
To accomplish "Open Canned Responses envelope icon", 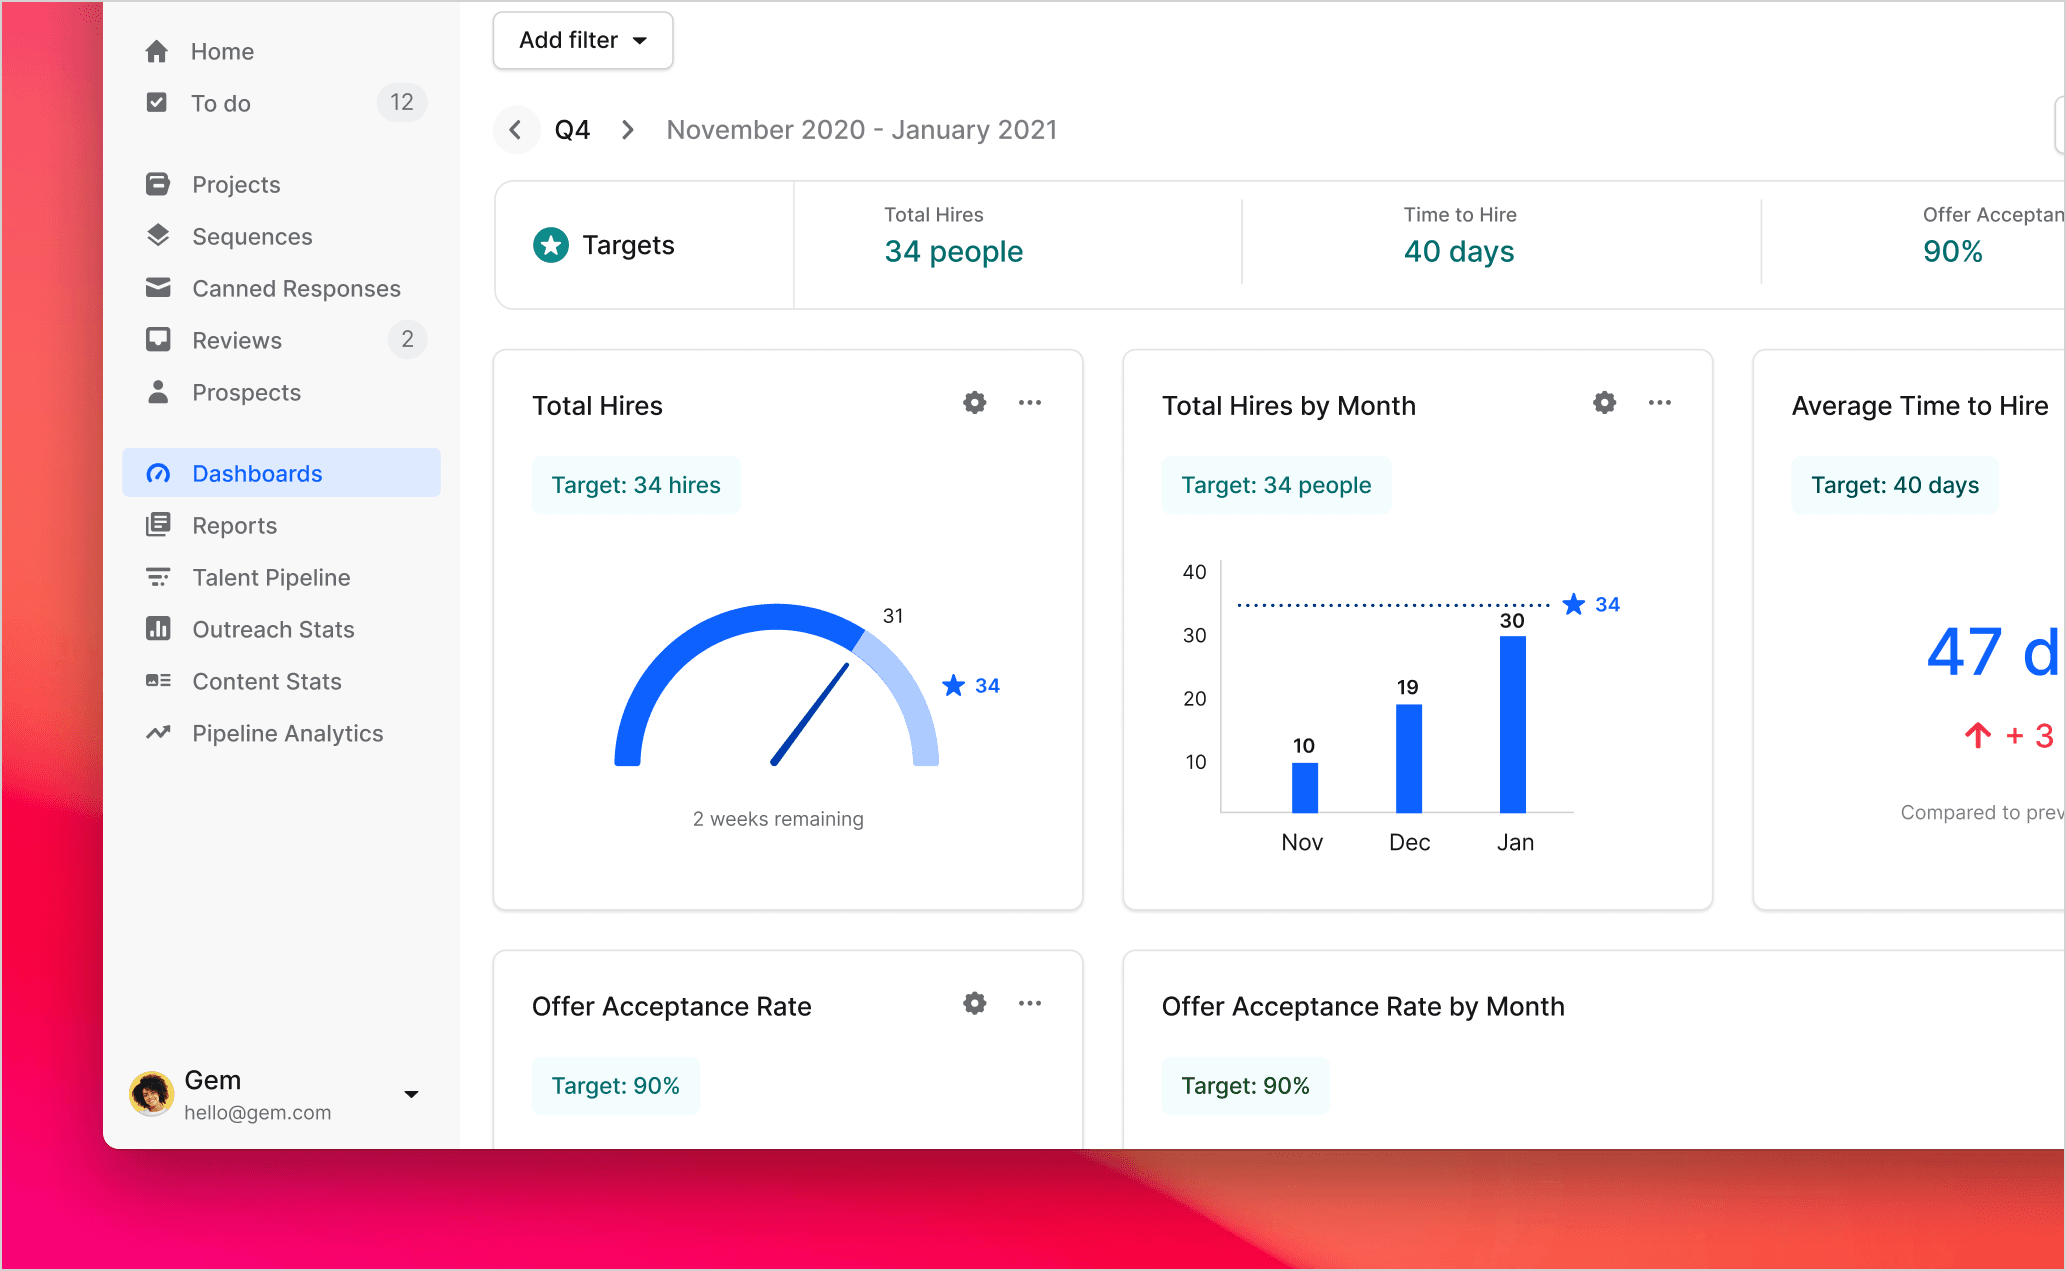I will (x=158, y=288).
